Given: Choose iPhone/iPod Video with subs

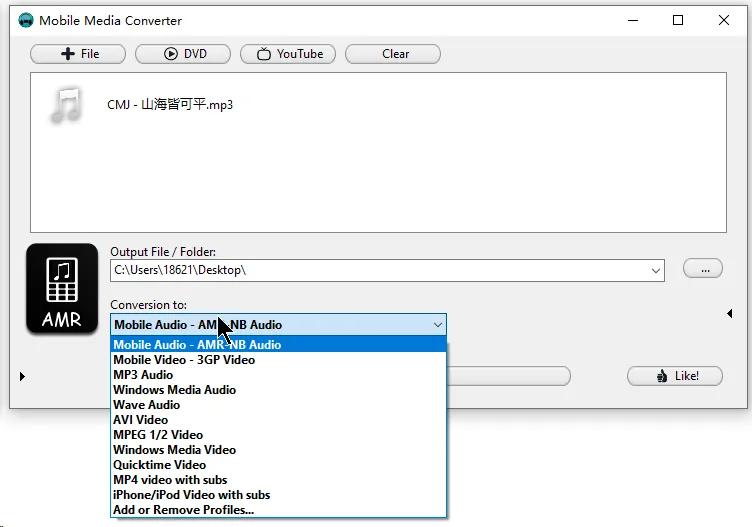Looking at the screenshot, I should click(191, 495).
